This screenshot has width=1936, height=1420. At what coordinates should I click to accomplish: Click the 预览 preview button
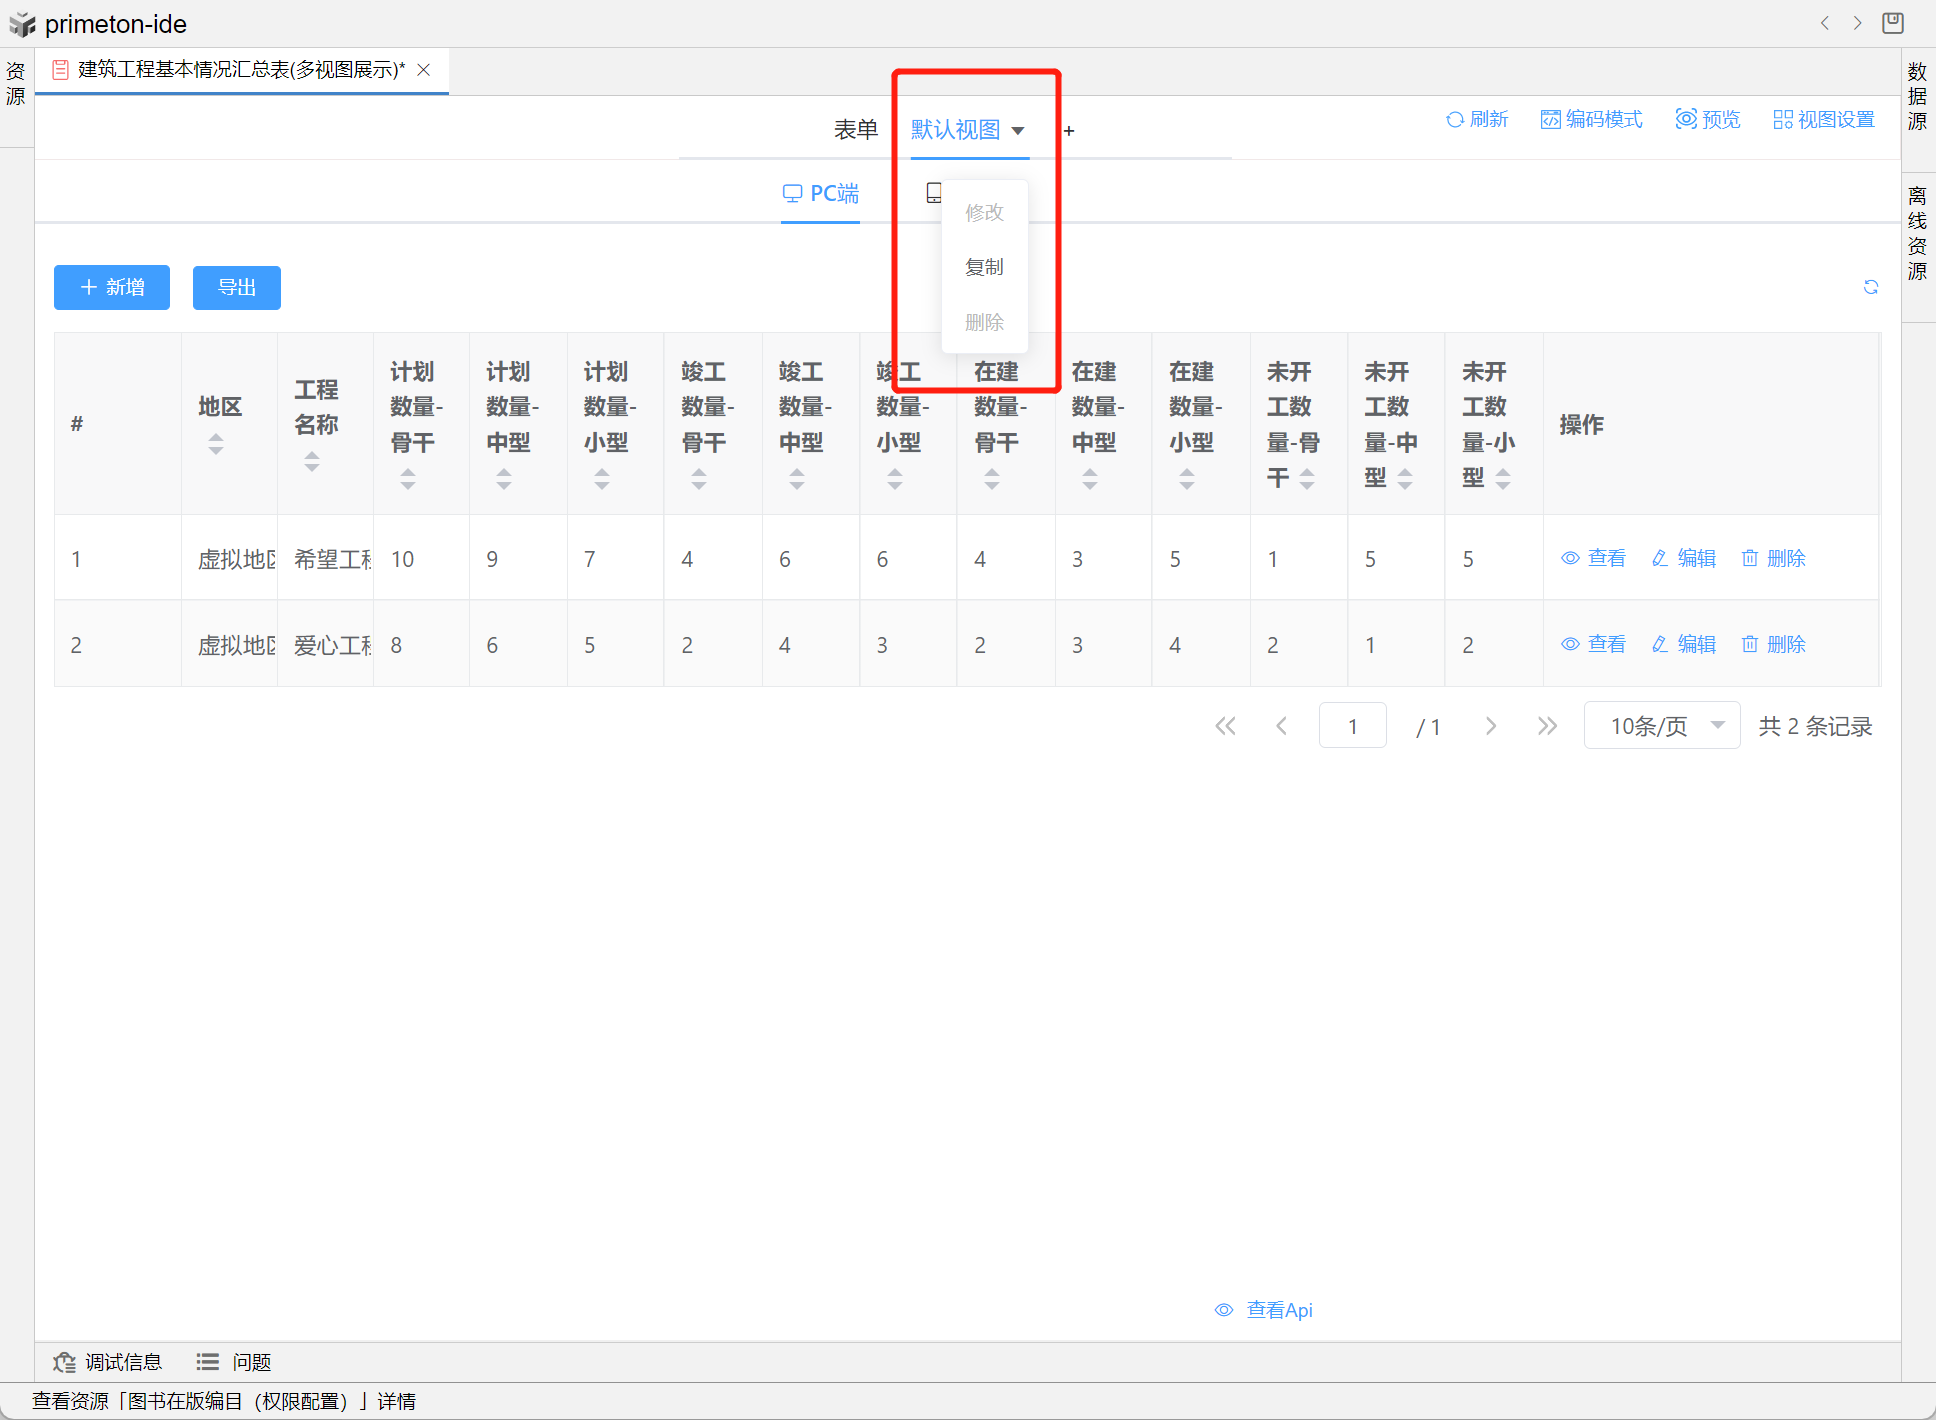point(1708,120)
